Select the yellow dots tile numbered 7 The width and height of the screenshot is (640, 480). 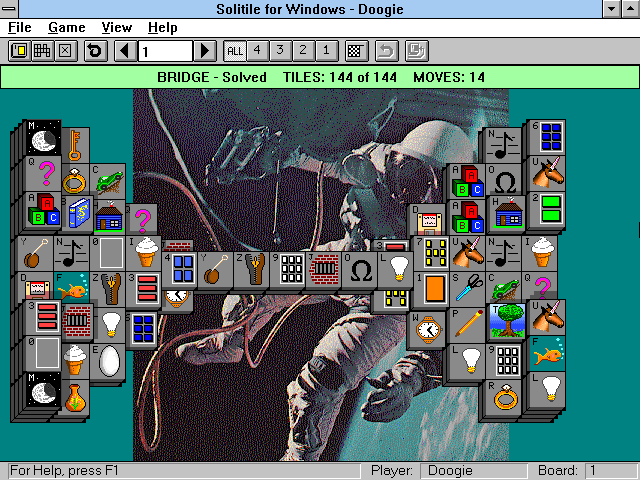pyautogui.click(x=432, y=253)
